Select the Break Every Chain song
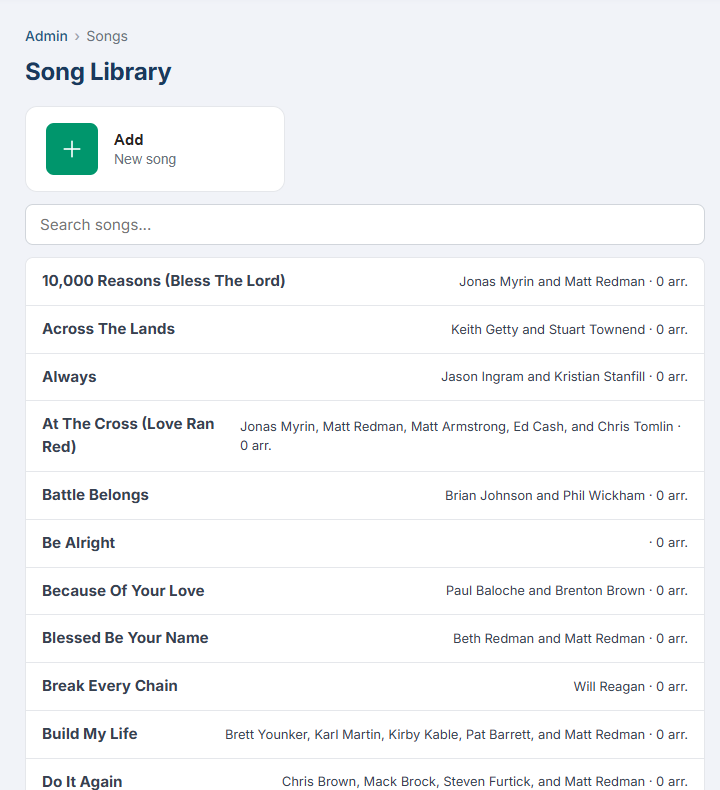The image size is (720, 790). pos(365,686)
